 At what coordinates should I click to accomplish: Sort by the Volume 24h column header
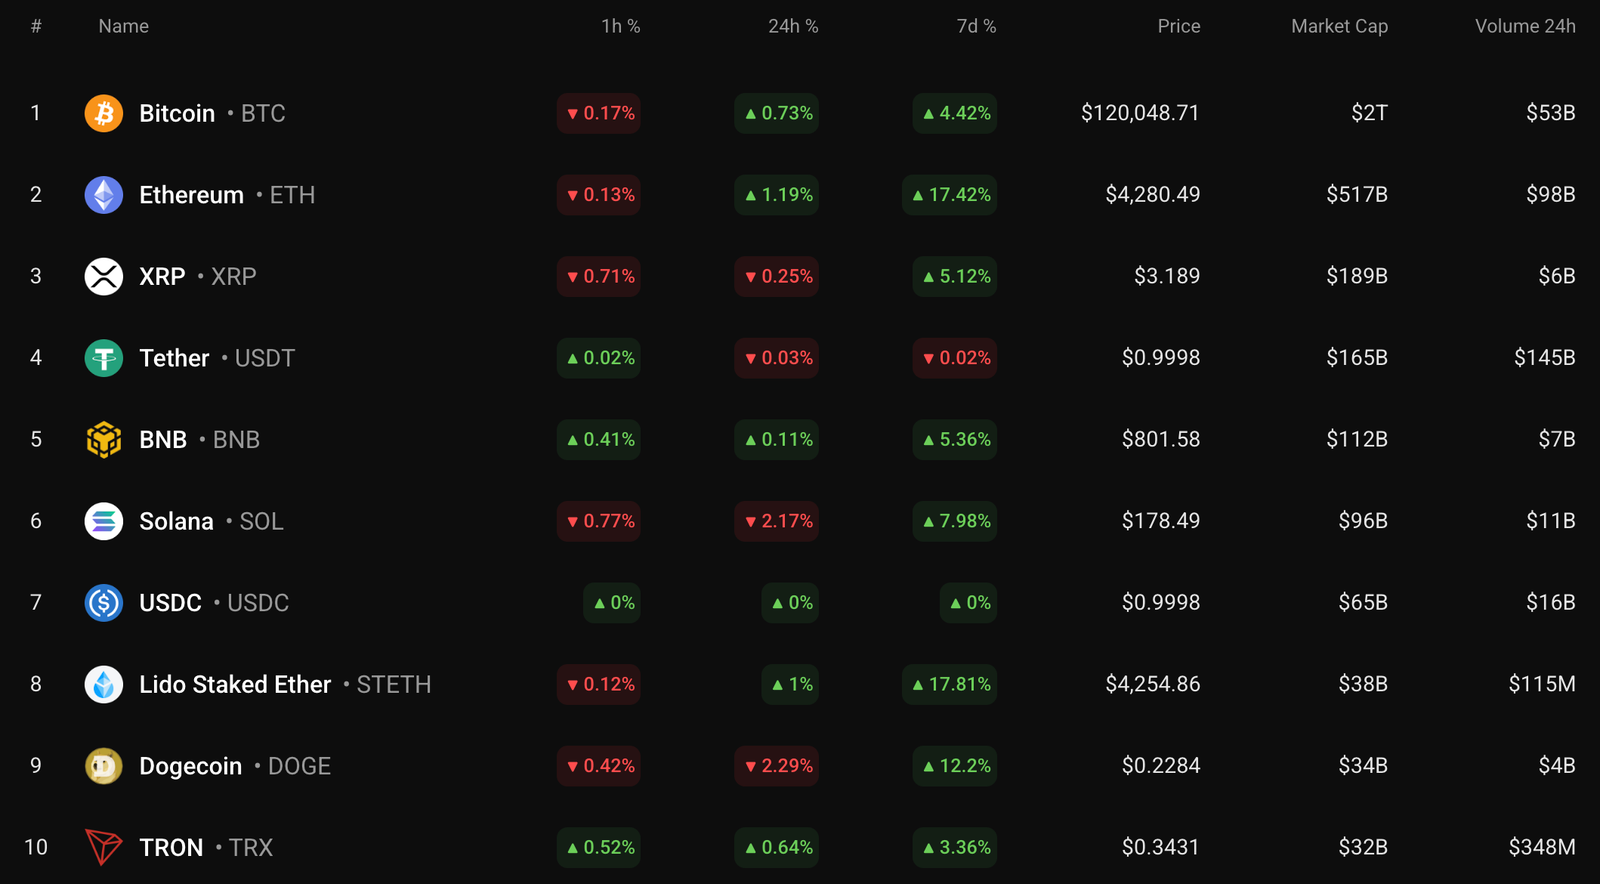pos(1525,26)
